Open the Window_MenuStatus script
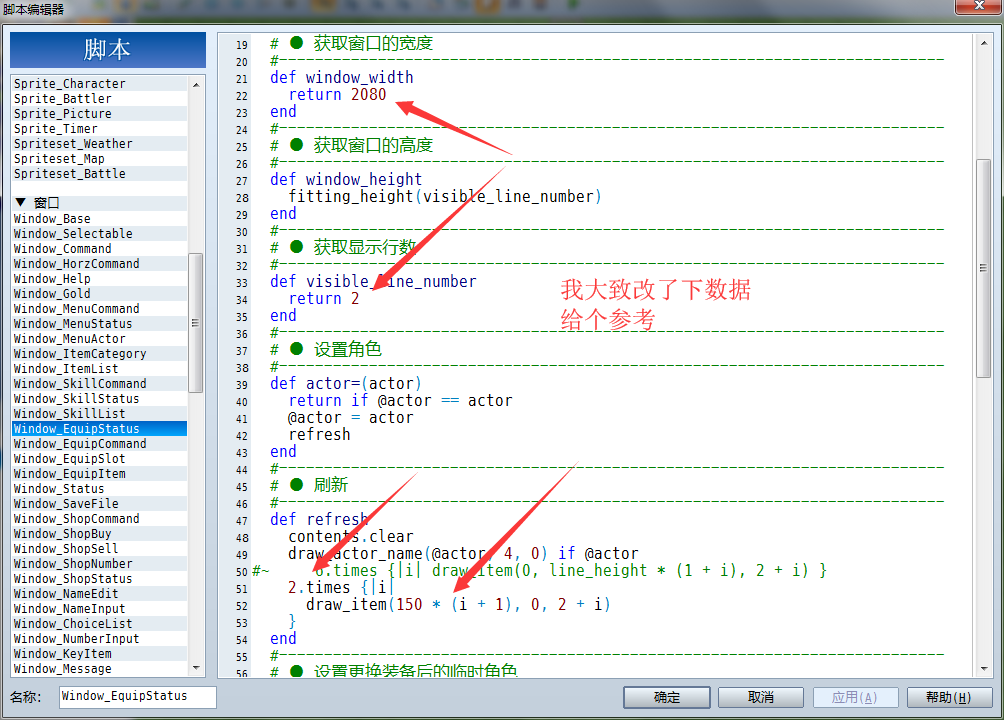 [99, 323]
